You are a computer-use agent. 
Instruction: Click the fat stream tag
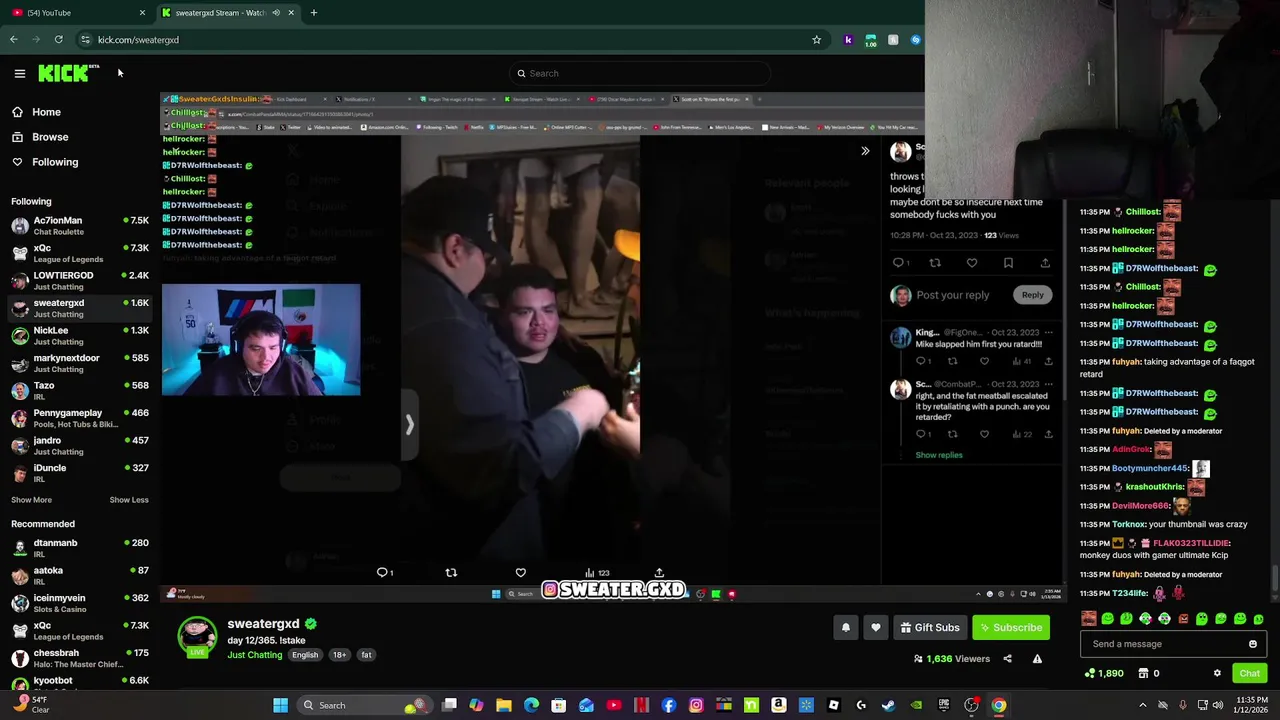pos(366,655)
